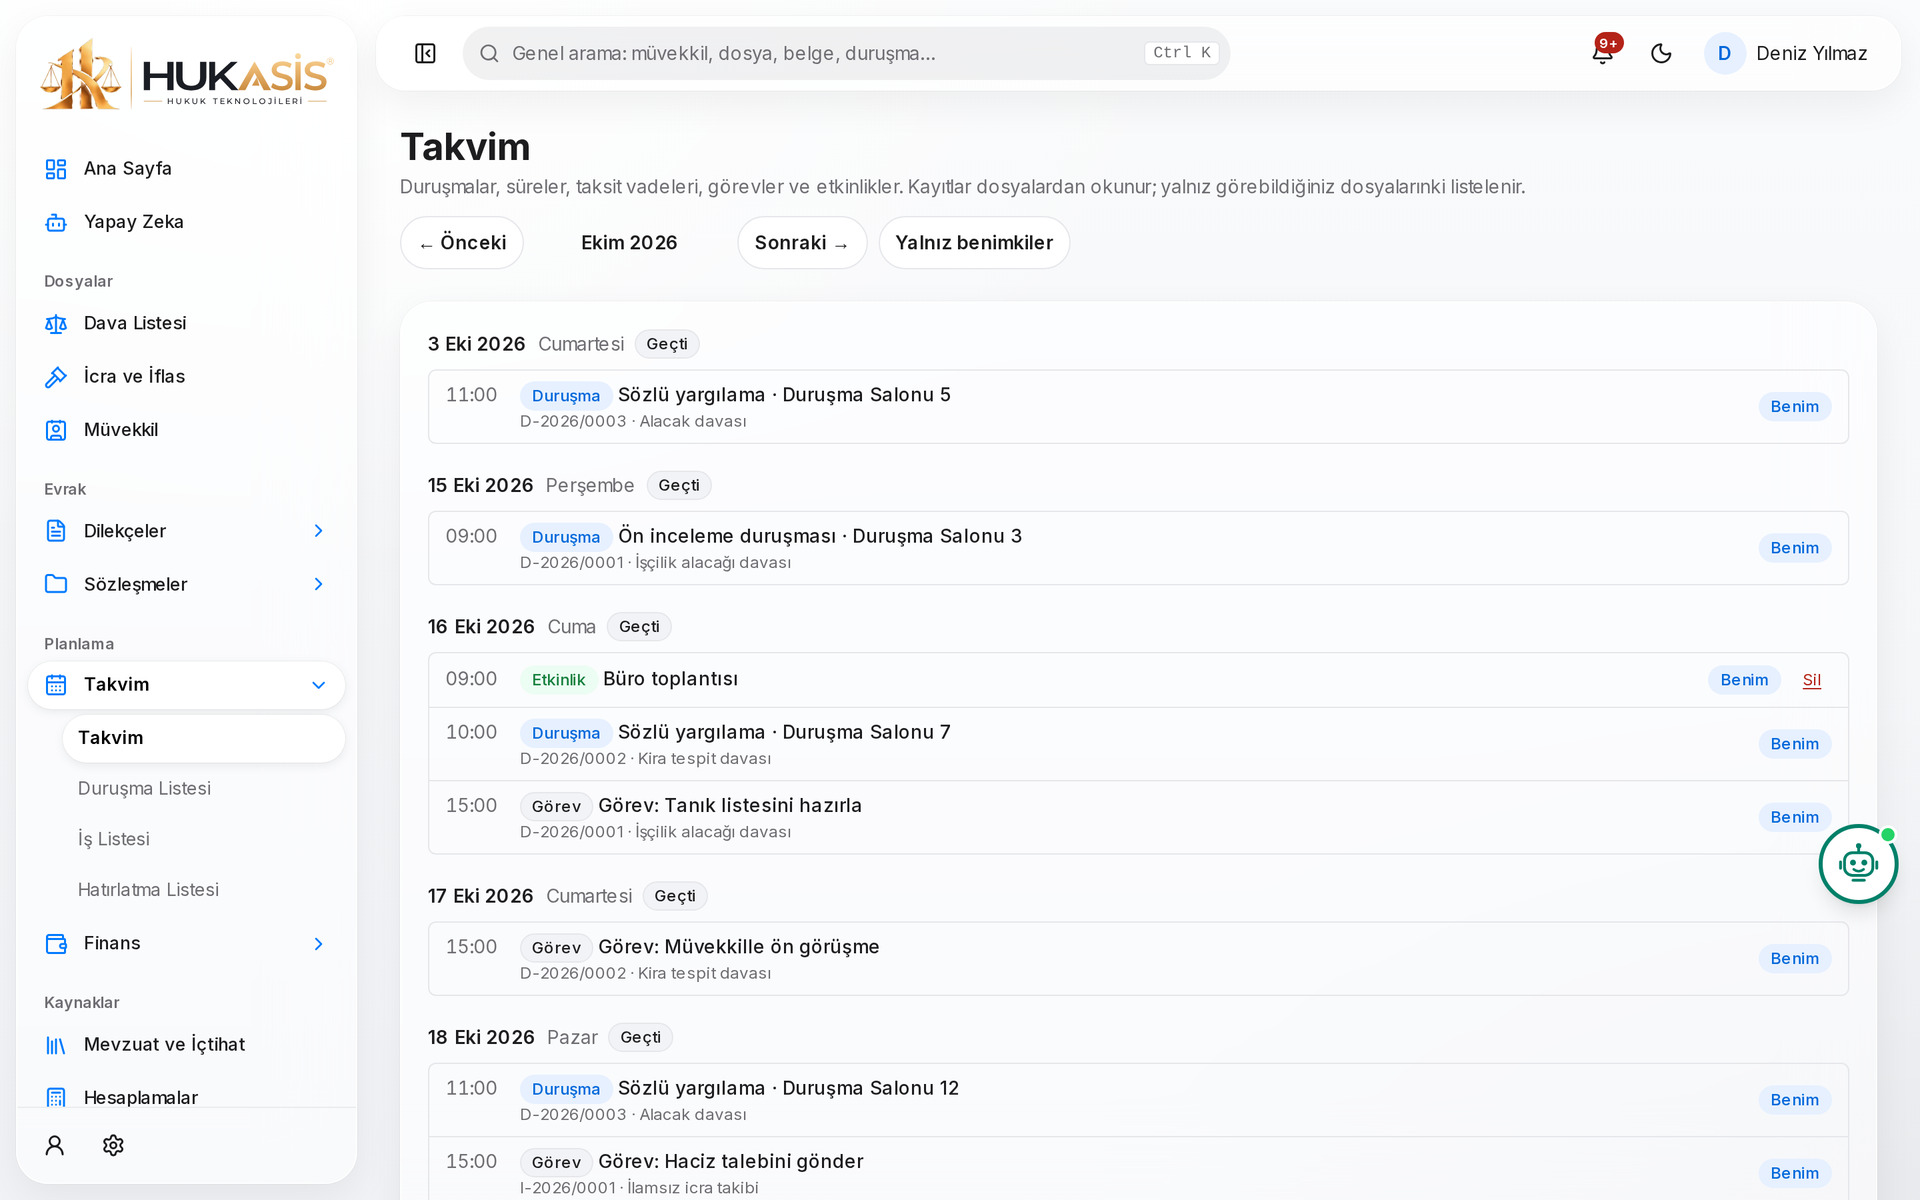Click the Sözleşmeler folder icon
Screen dimensions: 1920x1200
[56, 584]
